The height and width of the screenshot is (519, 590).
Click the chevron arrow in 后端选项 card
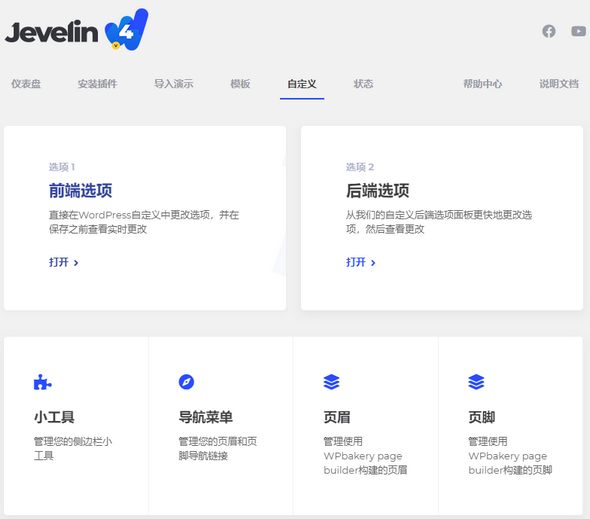(x=373, y=263)
